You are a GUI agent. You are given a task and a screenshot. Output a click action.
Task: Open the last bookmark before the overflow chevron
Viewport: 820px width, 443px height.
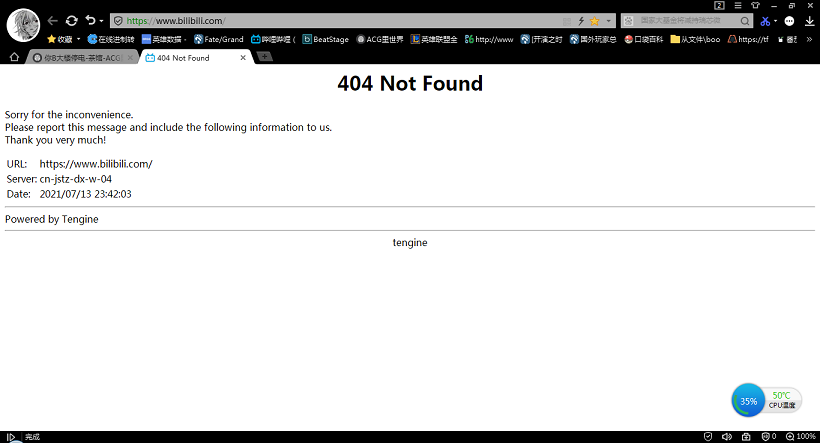click(x=787, y=39)
